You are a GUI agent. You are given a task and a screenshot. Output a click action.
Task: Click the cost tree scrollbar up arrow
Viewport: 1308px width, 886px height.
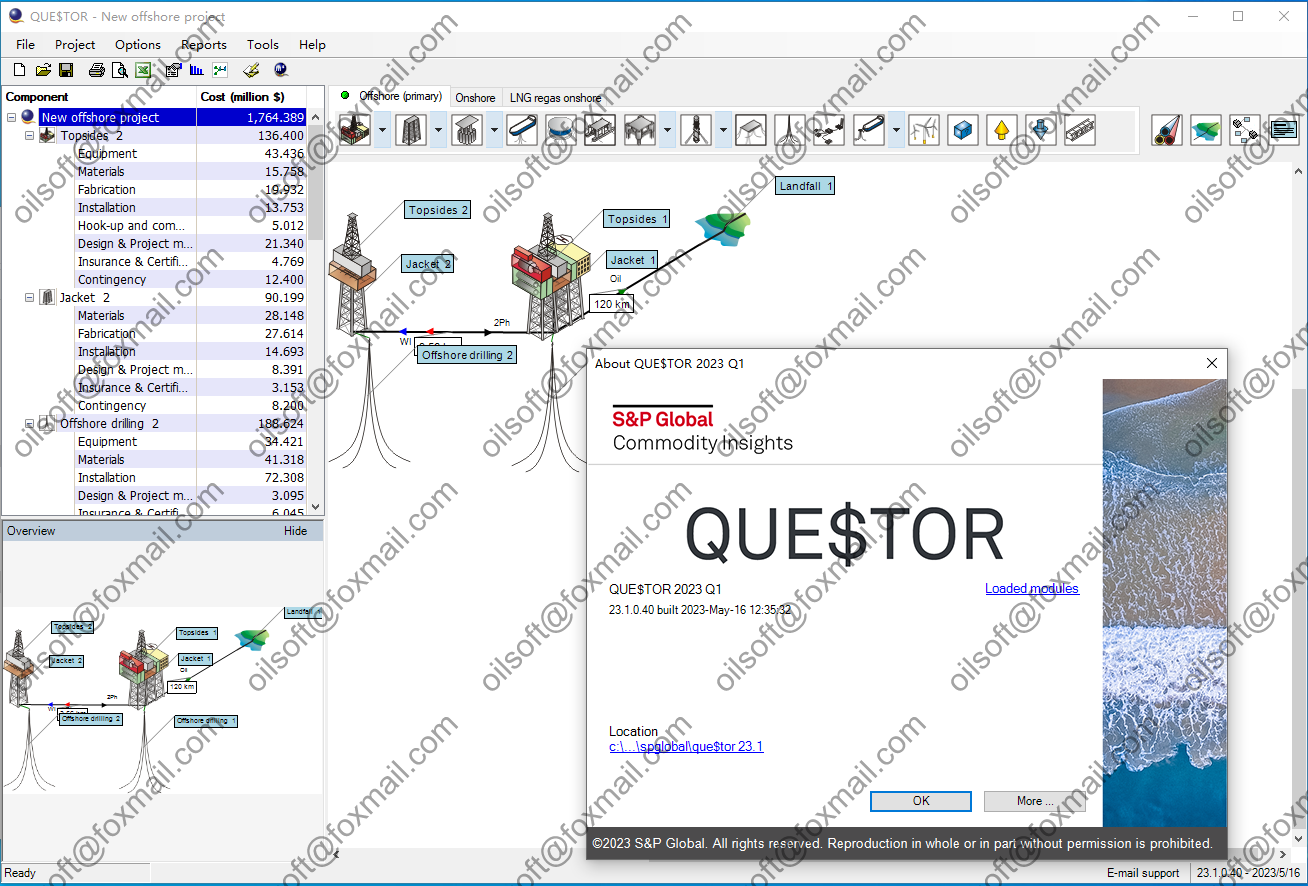[x=316, y=118]
